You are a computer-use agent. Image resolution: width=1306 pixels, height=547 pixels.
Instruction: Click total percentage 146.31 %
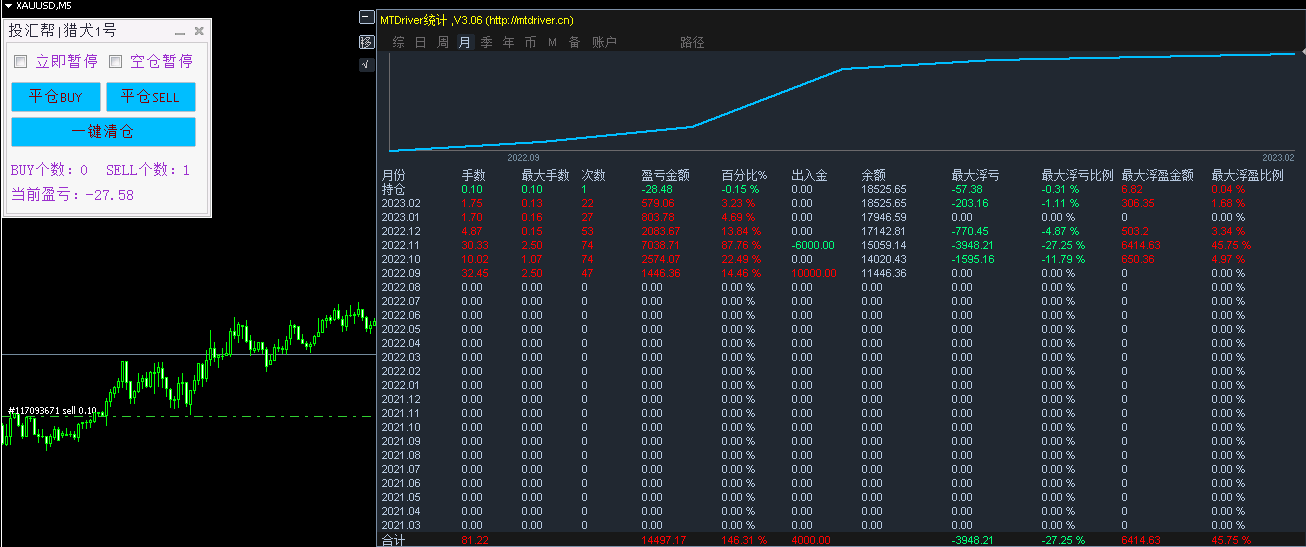point(746,540)
